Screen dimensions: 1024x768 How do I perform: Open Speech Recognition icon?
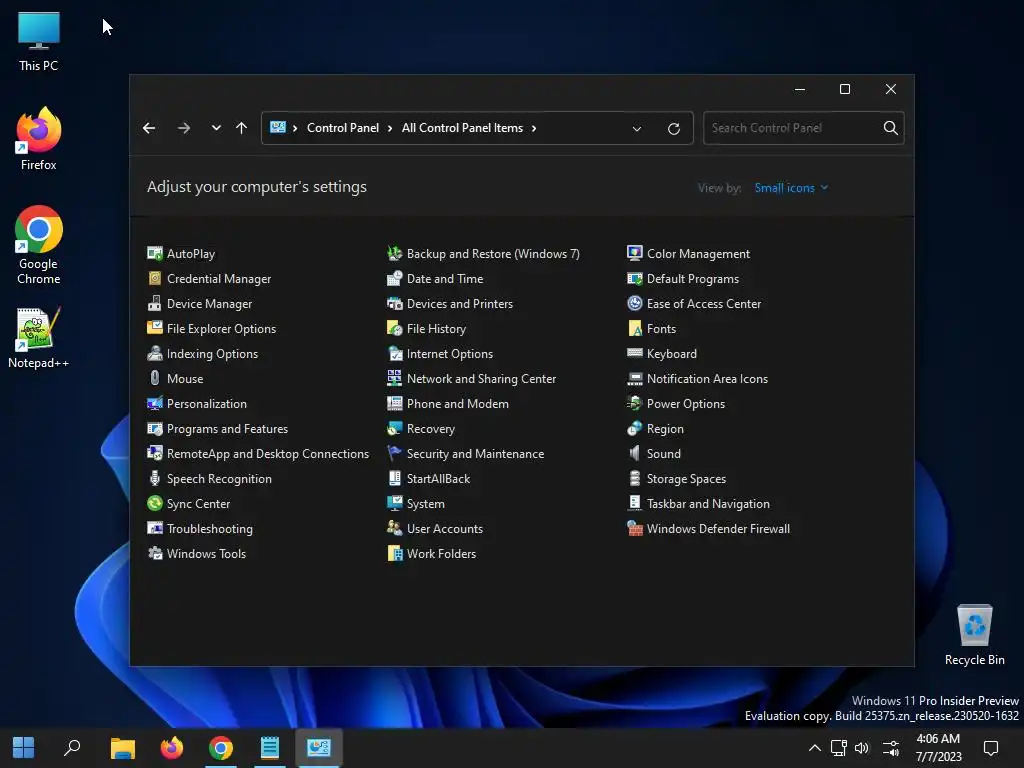coord(155,479)
